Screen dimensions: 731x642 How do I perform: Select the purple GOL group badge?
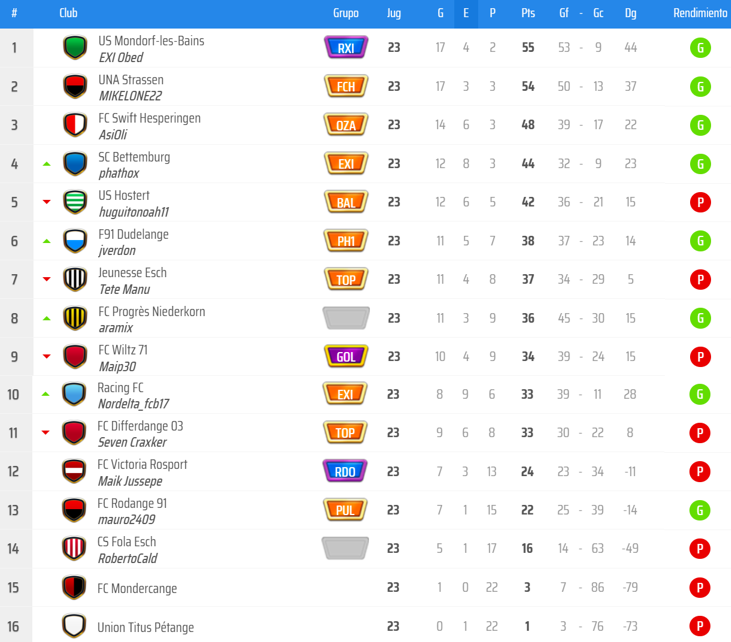(x=346, y=357)
